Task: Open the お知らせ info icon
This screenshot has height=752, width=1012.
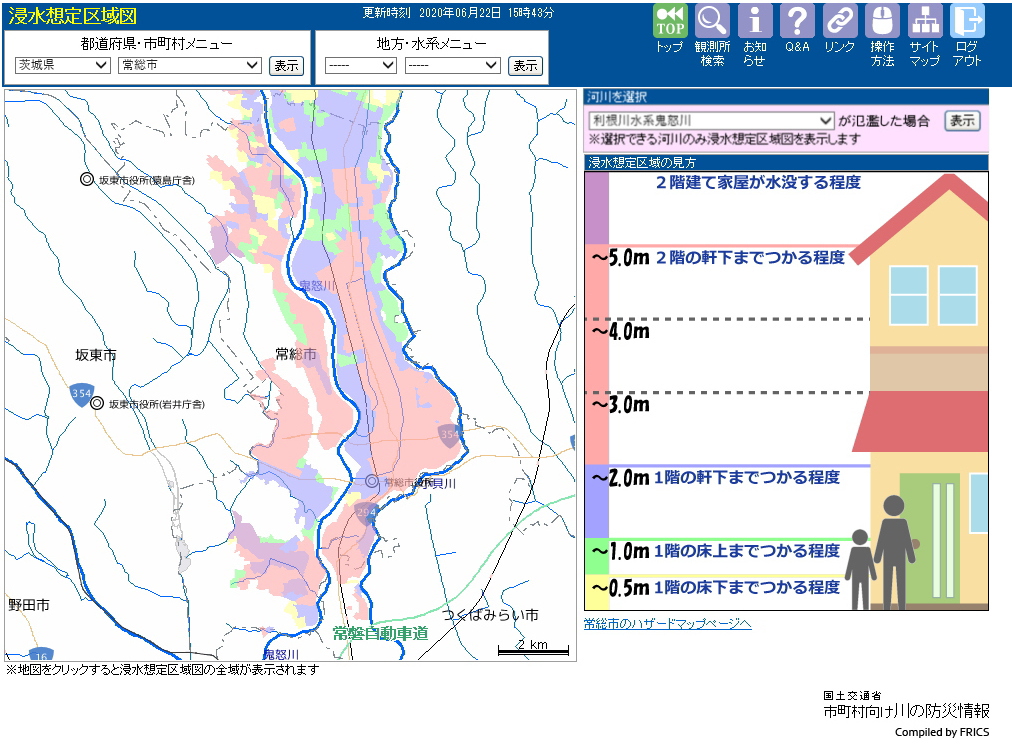Action: (x=754, y=21)
